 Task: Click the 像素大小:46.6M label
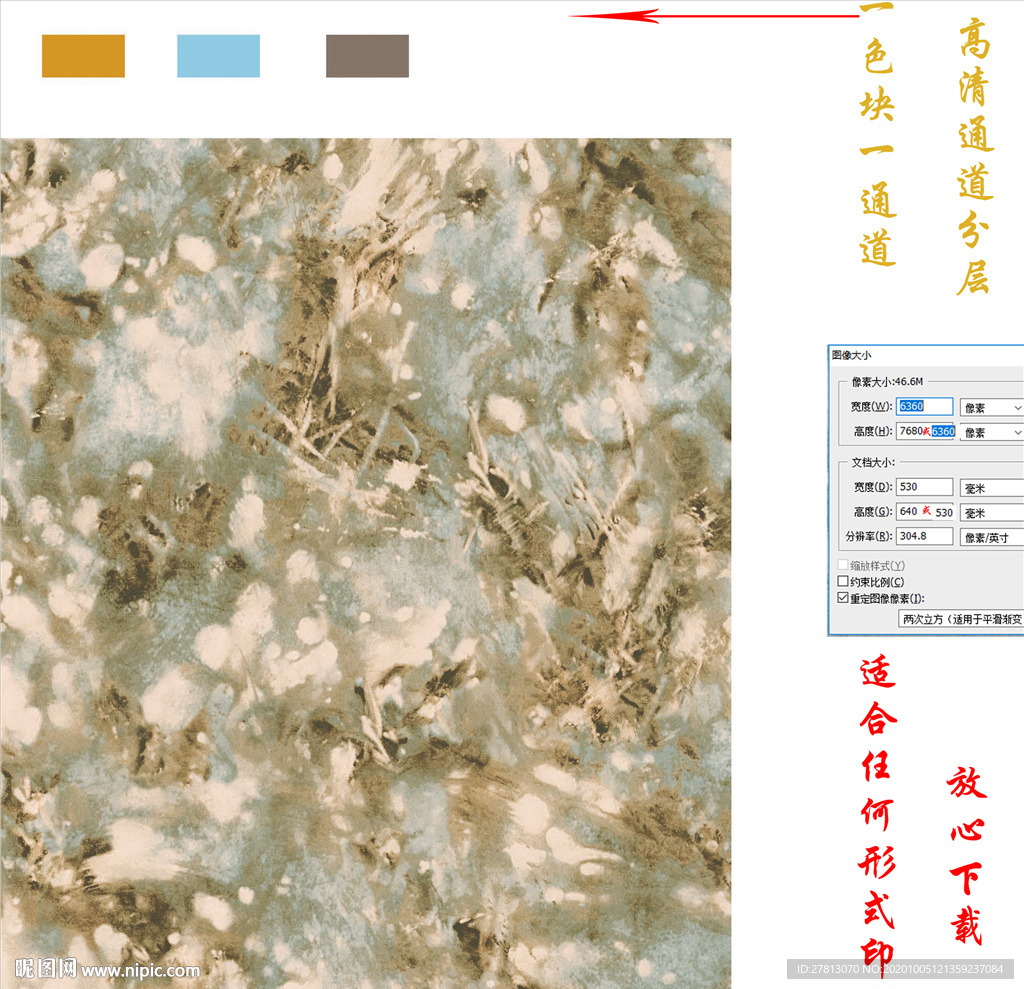coord(887,381)
